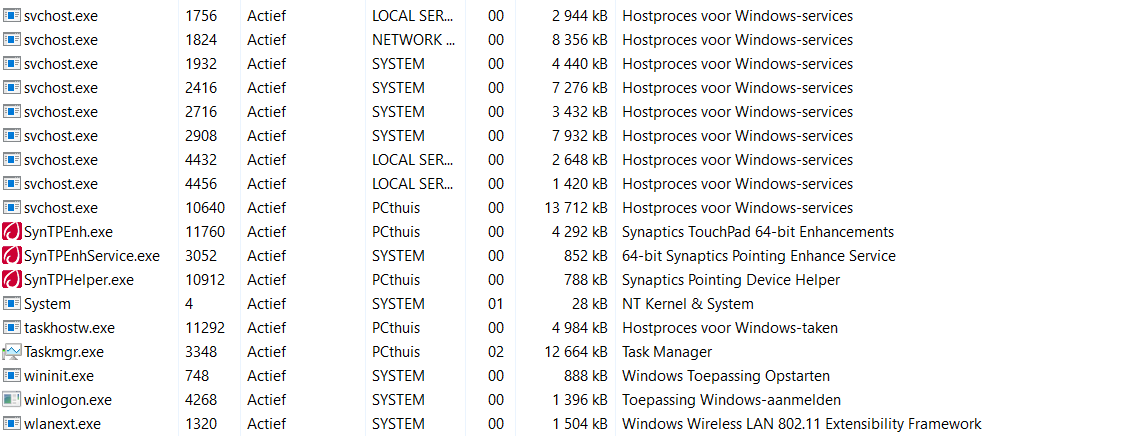Image resolution: width=1130 pixels, height=436 pixels.
Task: Click the NETWORK user name cell
Action: [x=414, y=40]
